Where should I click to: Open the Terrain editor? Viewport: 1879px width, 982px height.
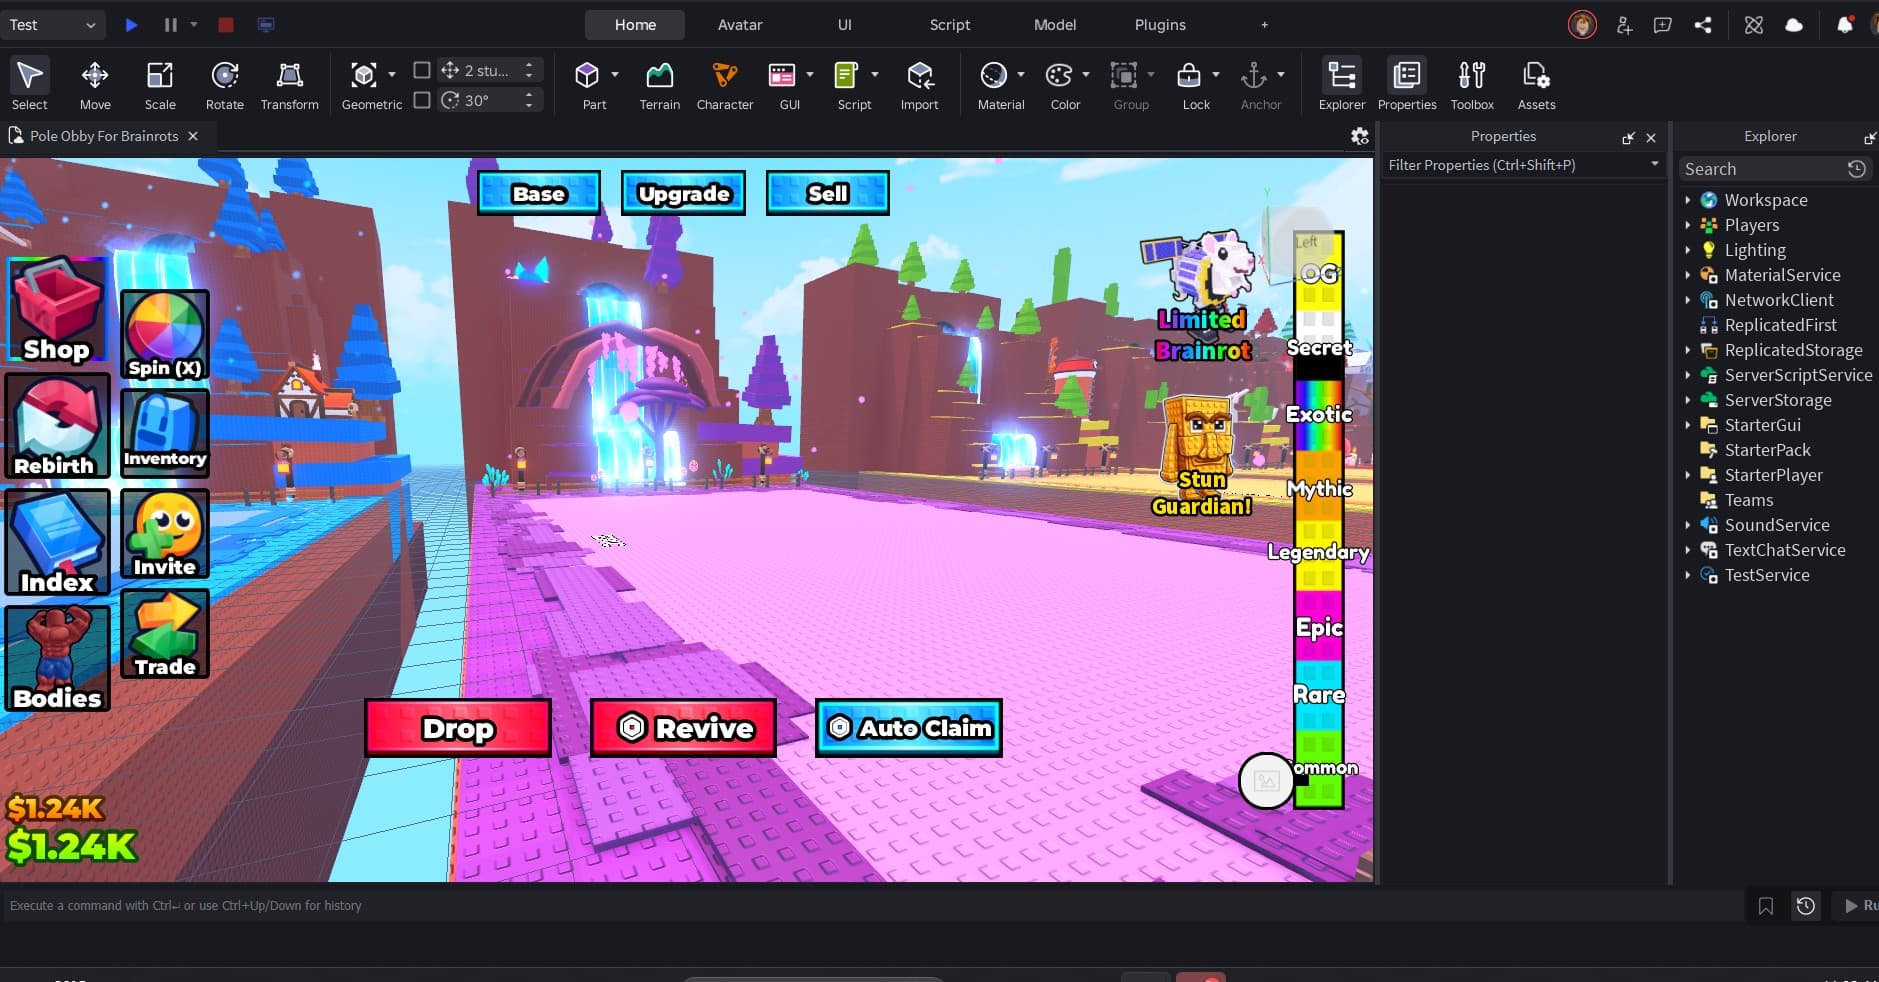tap(660, 84)
